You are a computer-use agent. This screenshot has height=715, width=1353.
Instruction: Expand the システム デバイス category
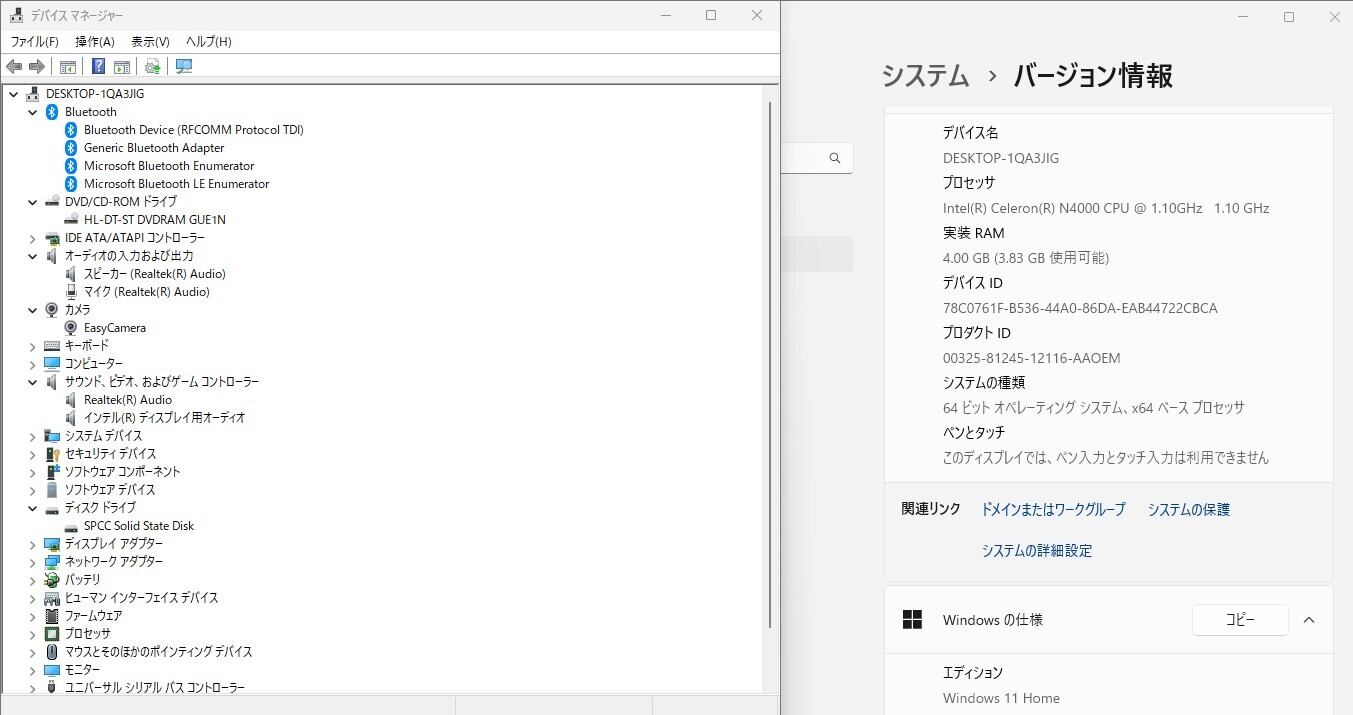[x=32, y=436]
